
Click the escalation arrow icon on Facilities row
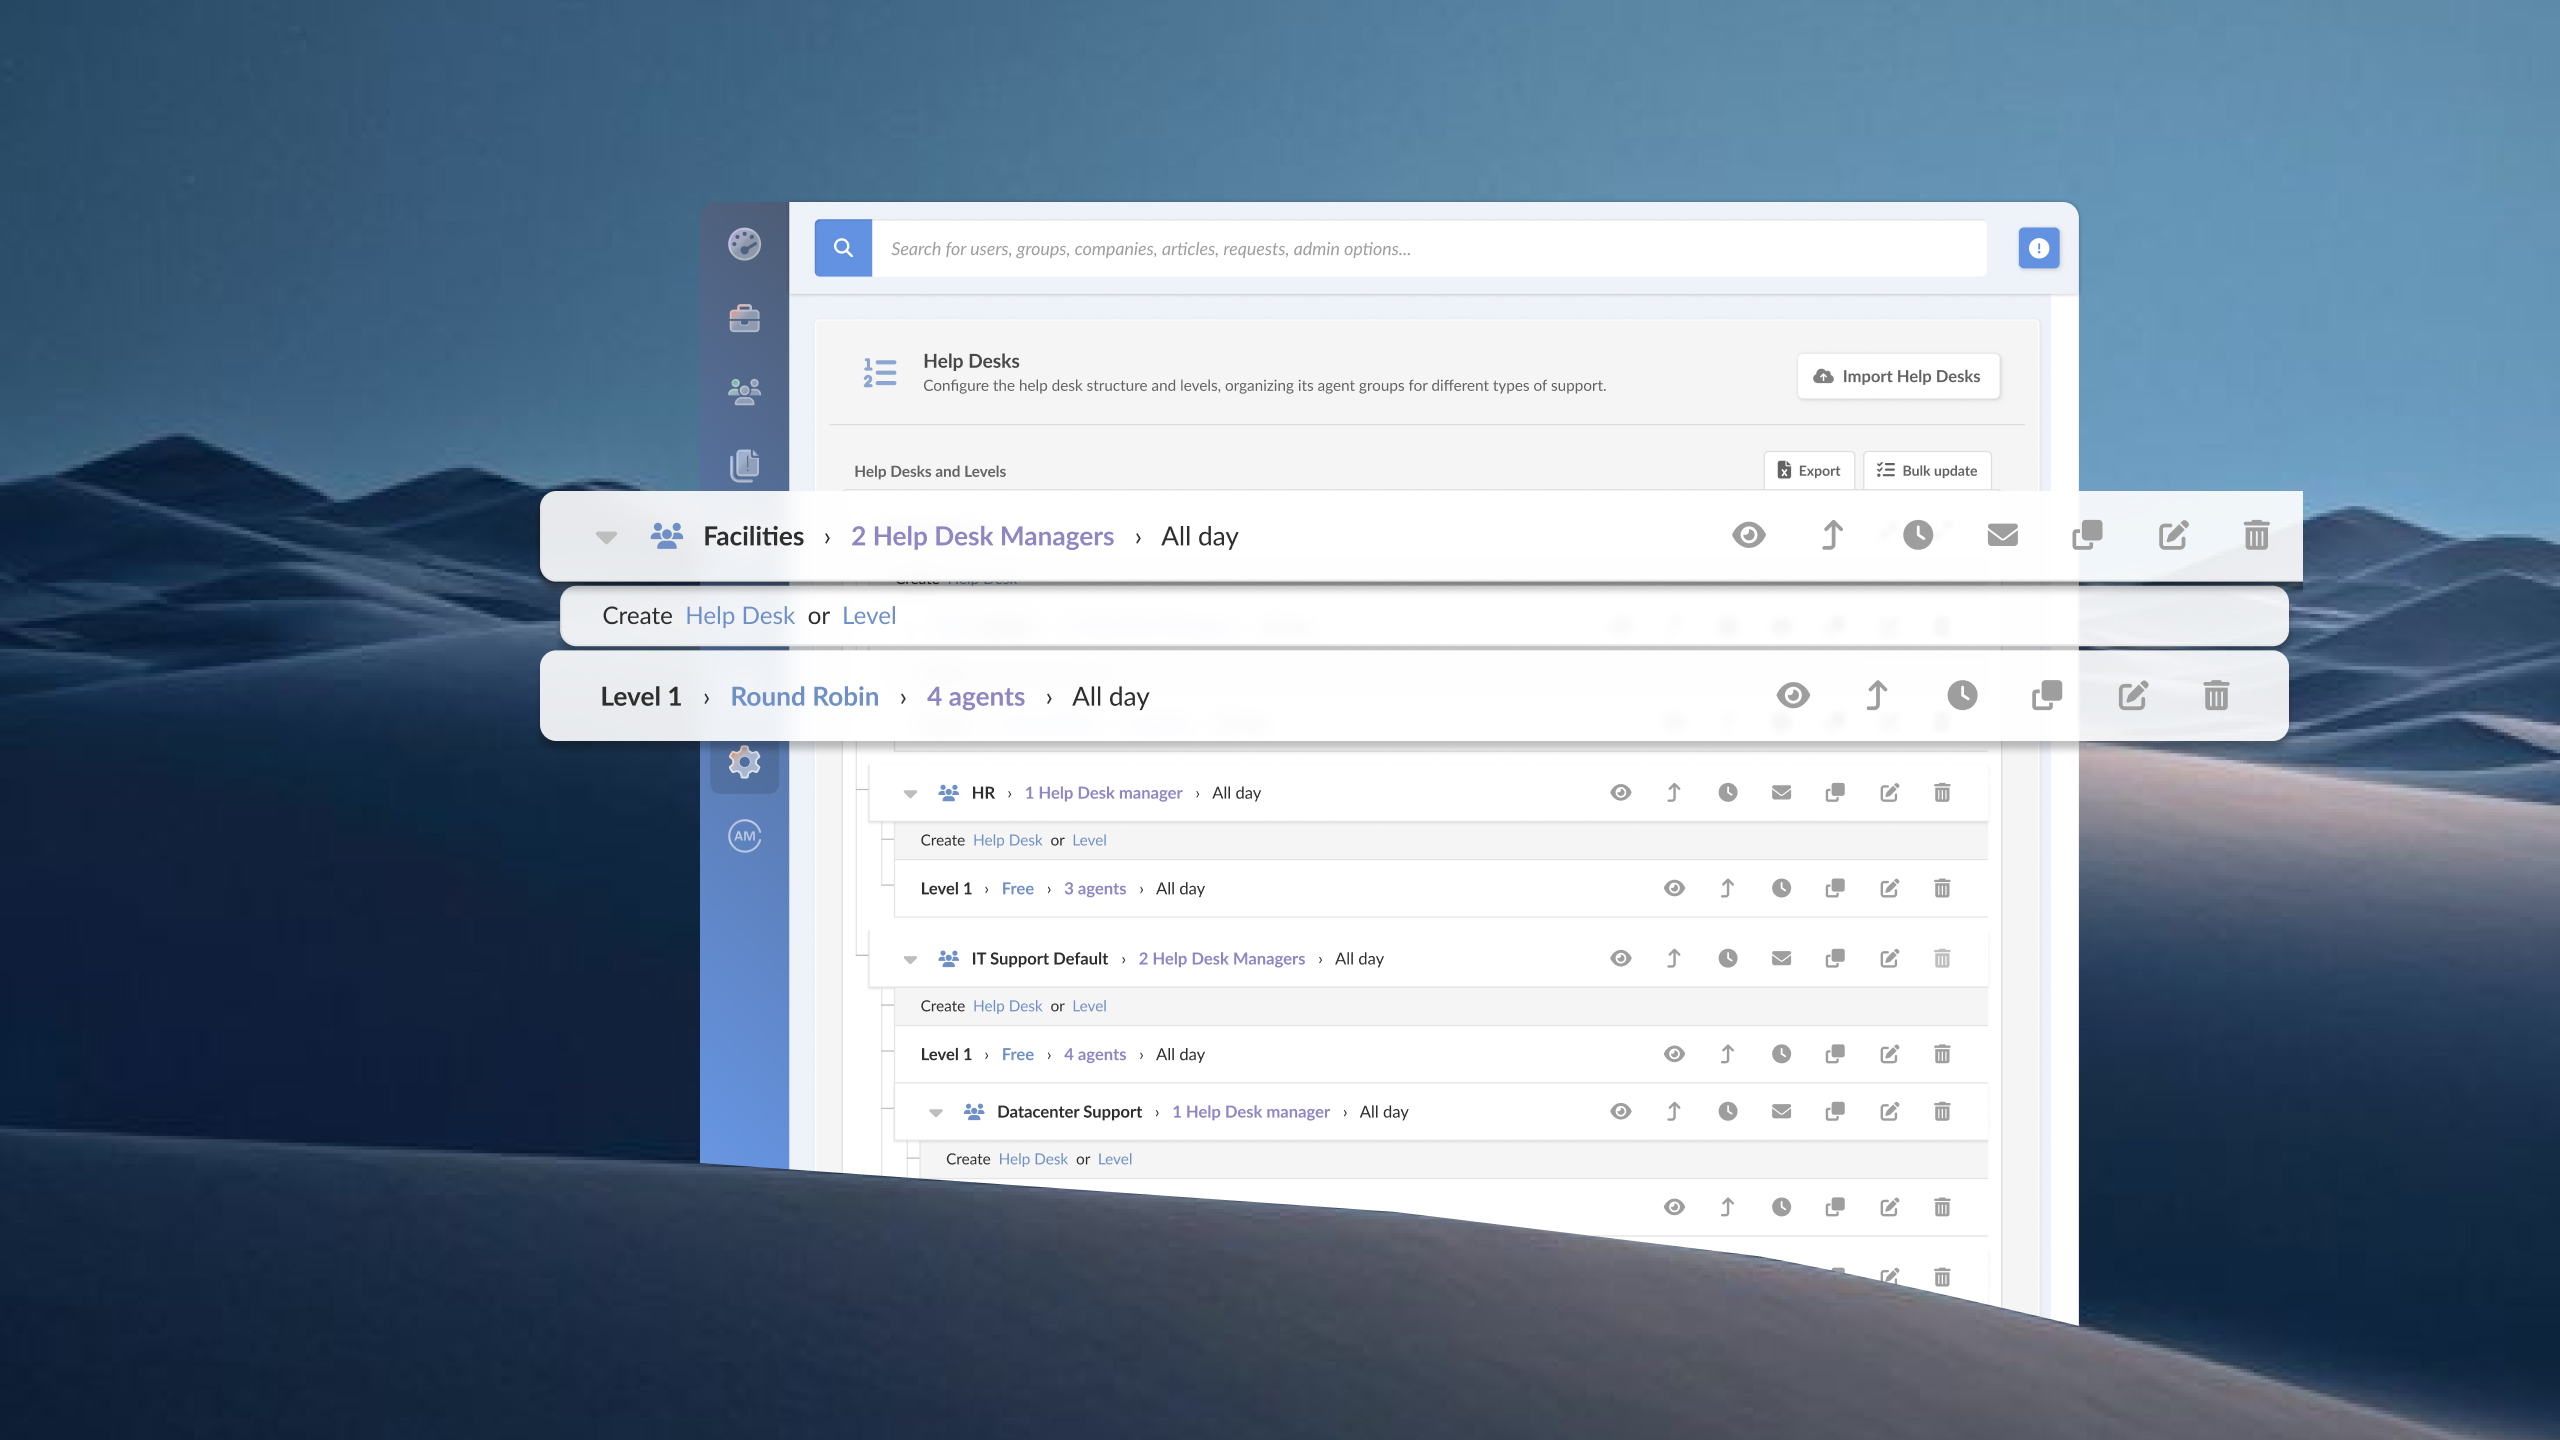point(1832,535)
